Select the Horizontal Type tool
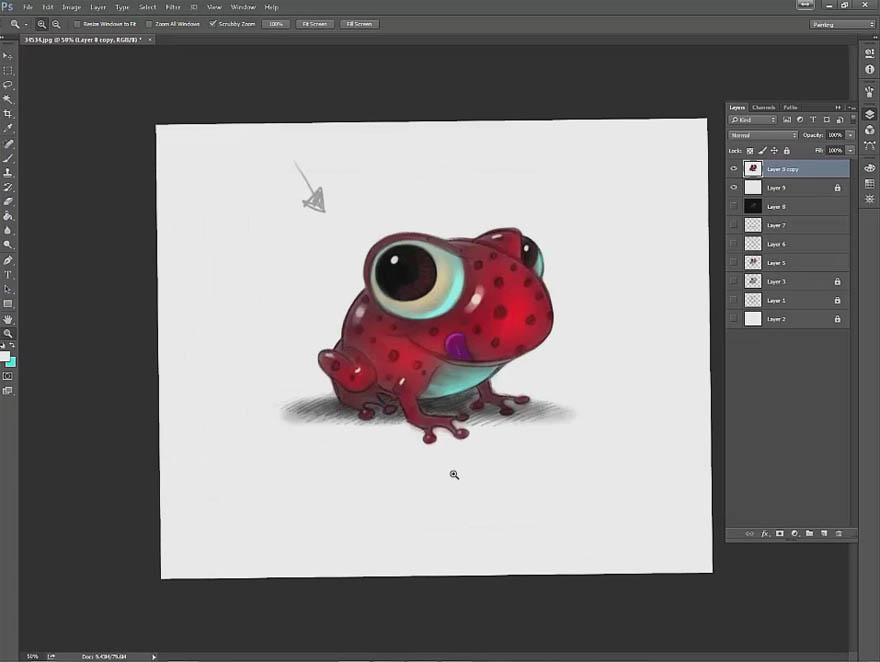The width and height of the screenshot is (880, 662). (7, 275)
